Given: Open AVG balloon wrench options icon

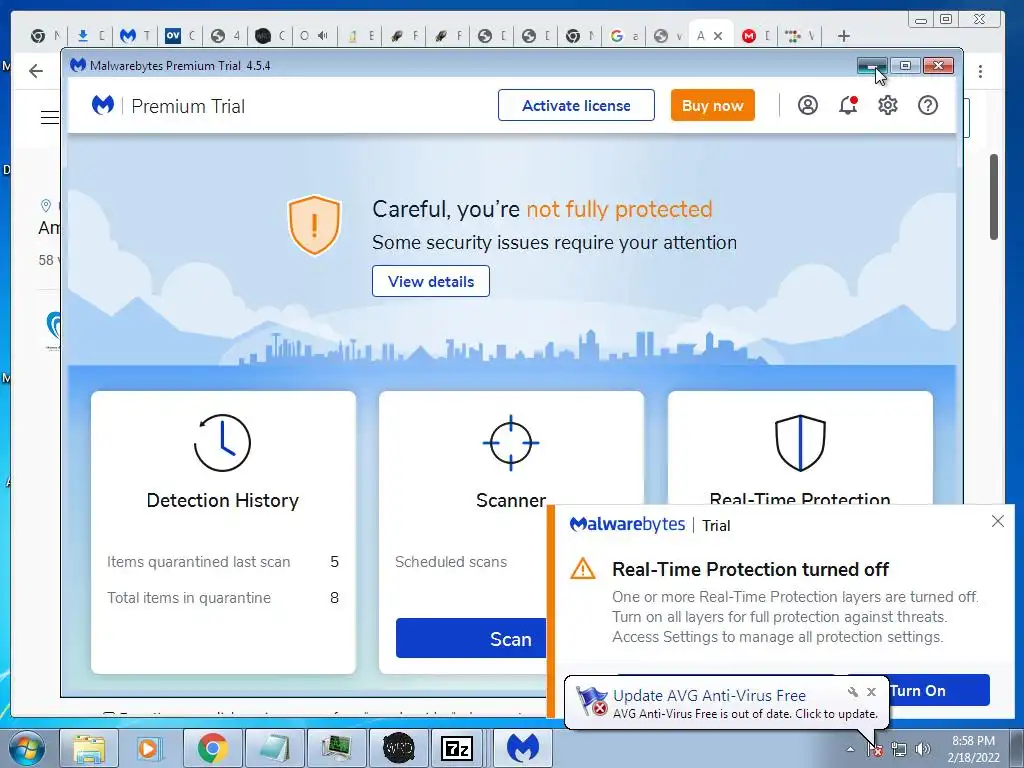Looking at the screenshot, I should click(x=852, y=692).
